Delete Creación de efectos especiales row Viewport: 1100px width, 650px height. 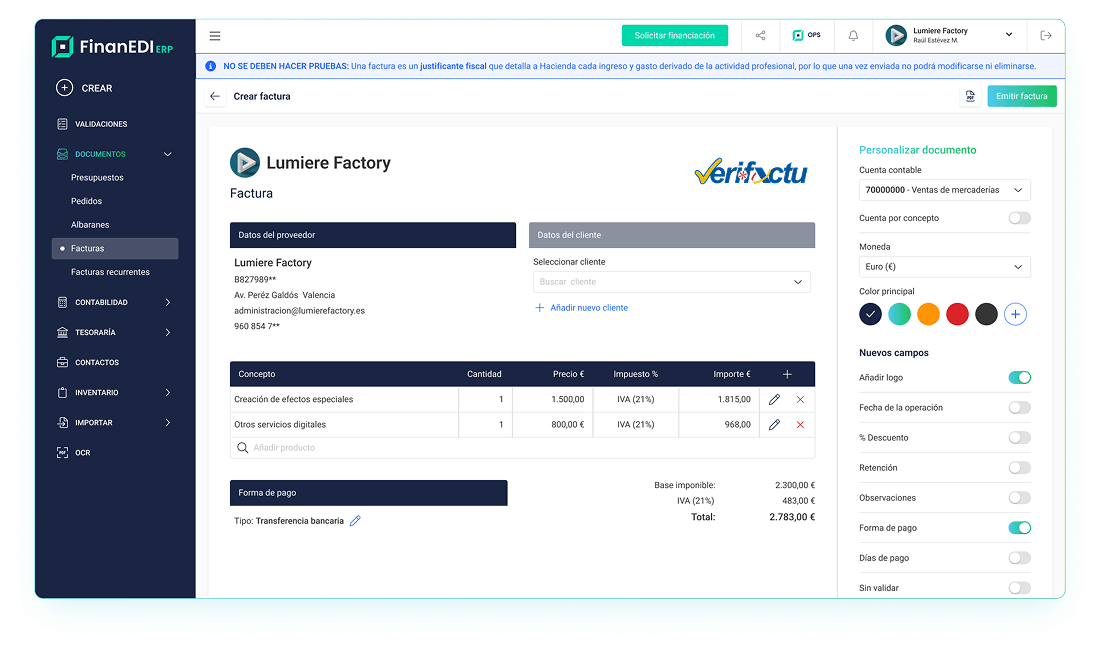pos(800,400)
